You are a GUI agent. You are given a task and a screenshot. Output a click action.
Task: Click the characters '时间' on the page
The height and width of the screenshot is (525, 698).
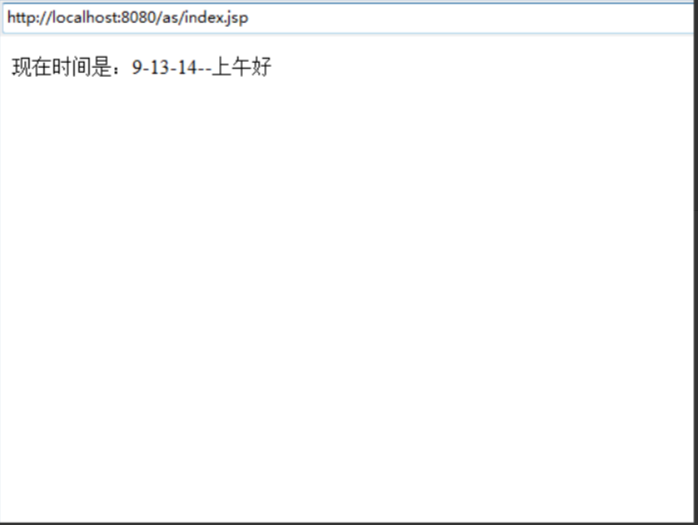point(71,67)
